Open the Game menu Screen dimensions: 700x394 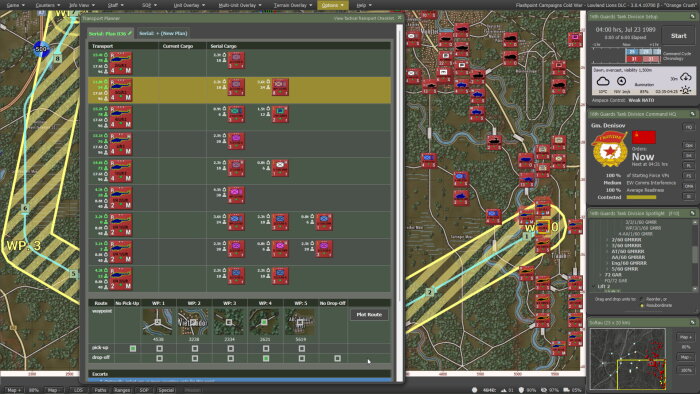(x=15, y=5)
